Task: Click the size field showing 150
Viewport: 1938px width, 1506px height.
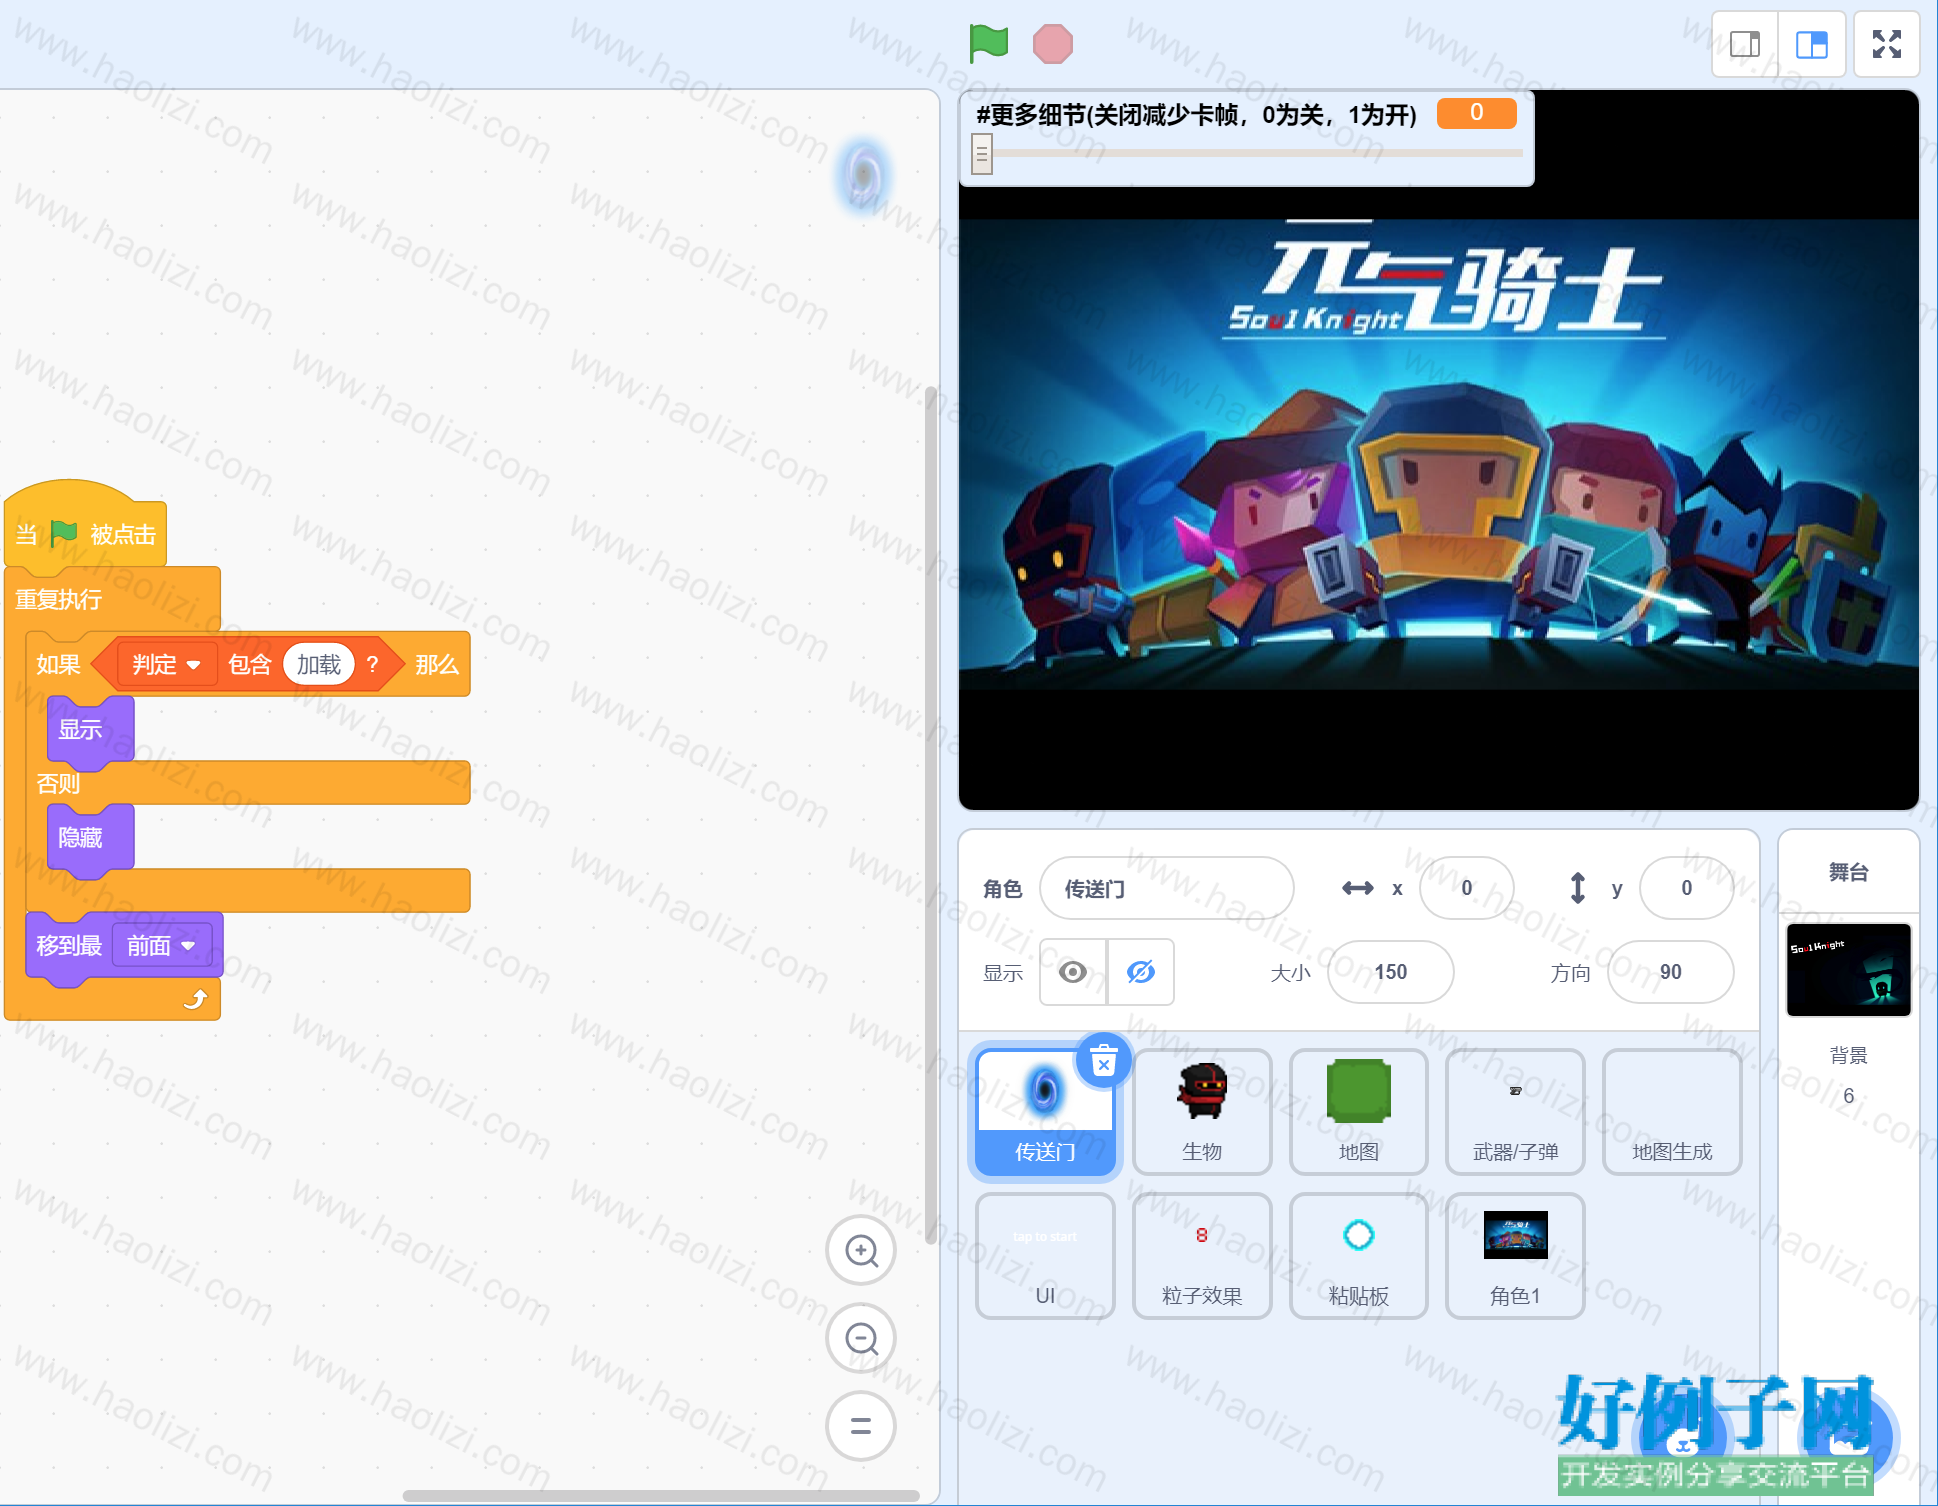Action: click(1391, 972)
